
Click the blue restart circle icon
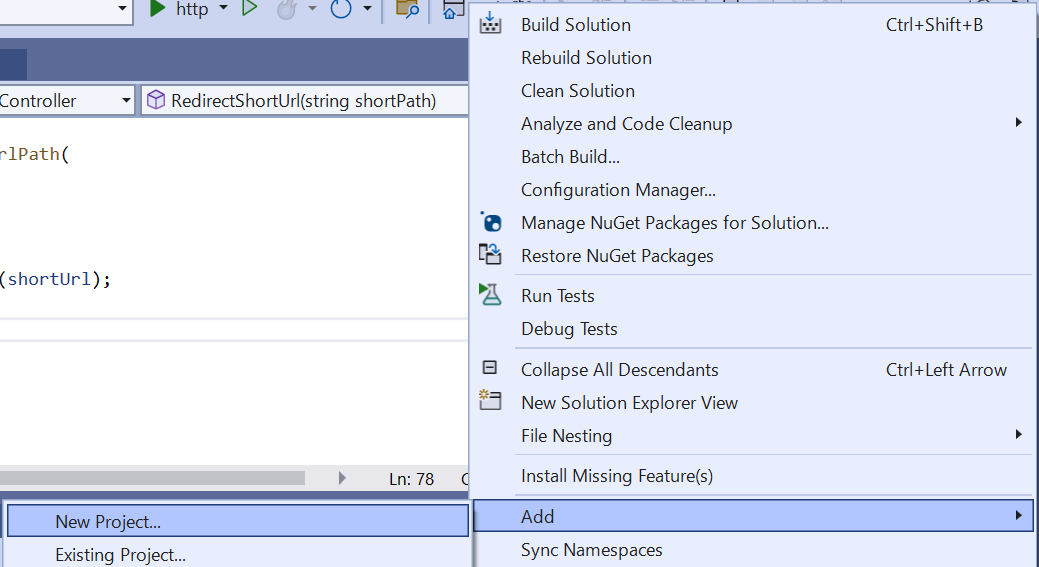[x=341, y=9]
